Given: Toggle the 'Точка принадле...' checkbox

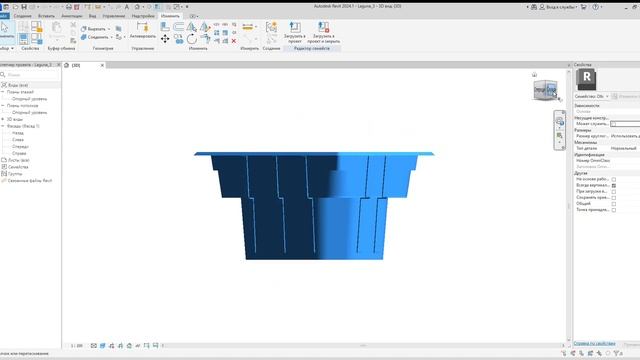Looking at the screenshot, I should pyautogui.click(x=613, y=210).
